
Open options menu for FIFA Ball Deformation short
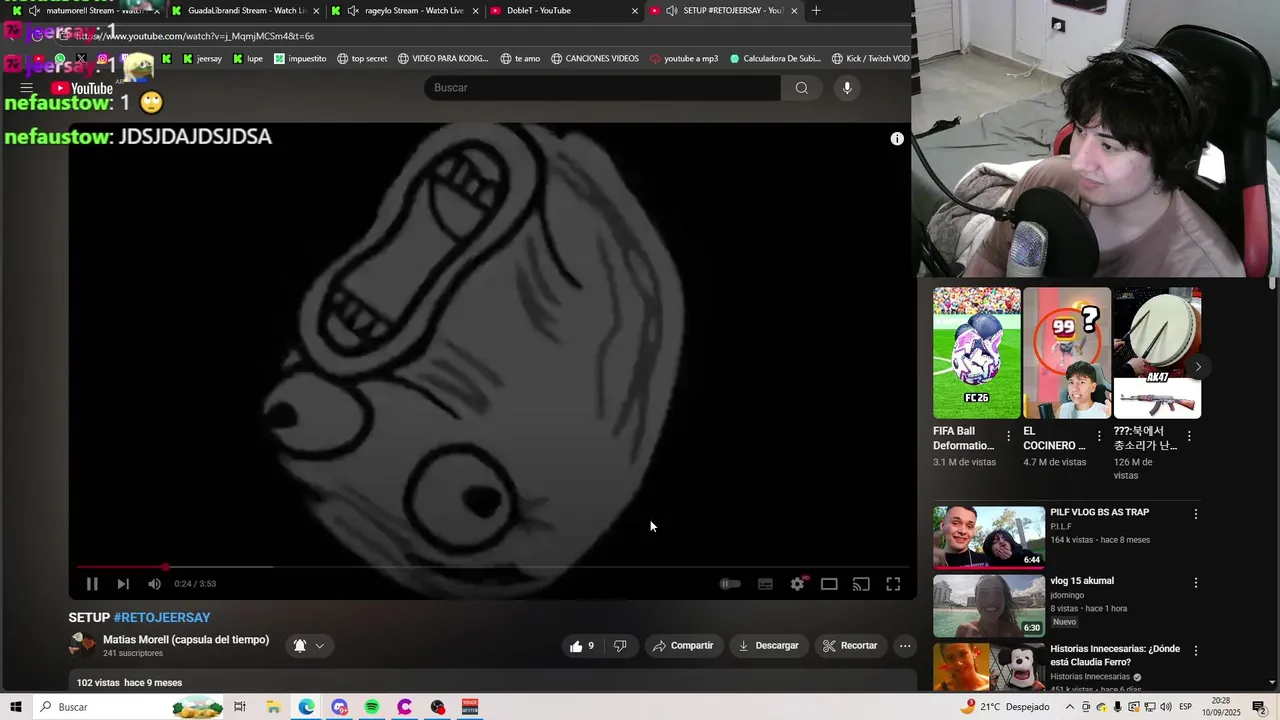tap(1008, 436)
